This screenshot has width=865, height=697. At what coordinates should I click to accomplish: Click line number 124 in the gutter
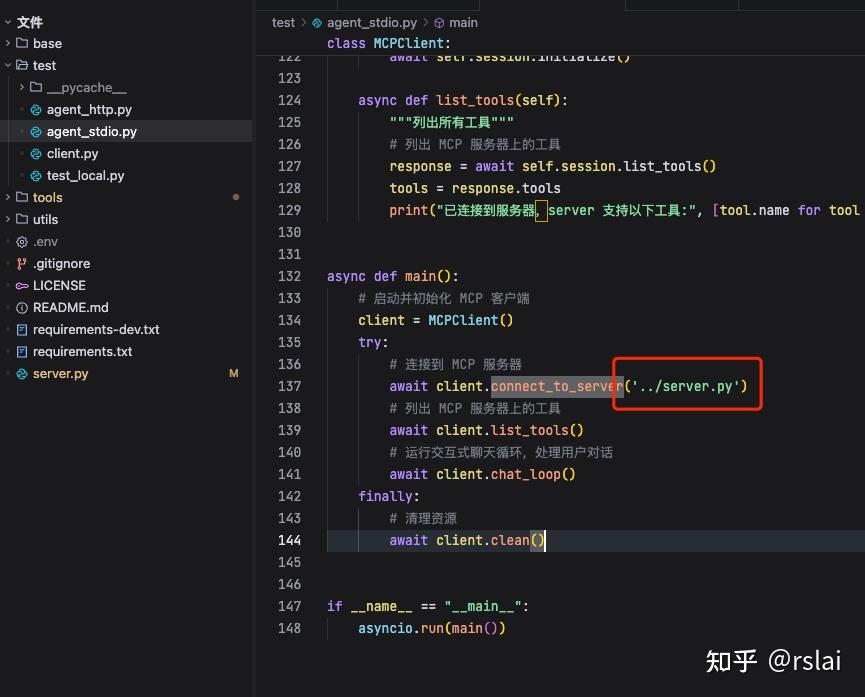pos(290,100)
